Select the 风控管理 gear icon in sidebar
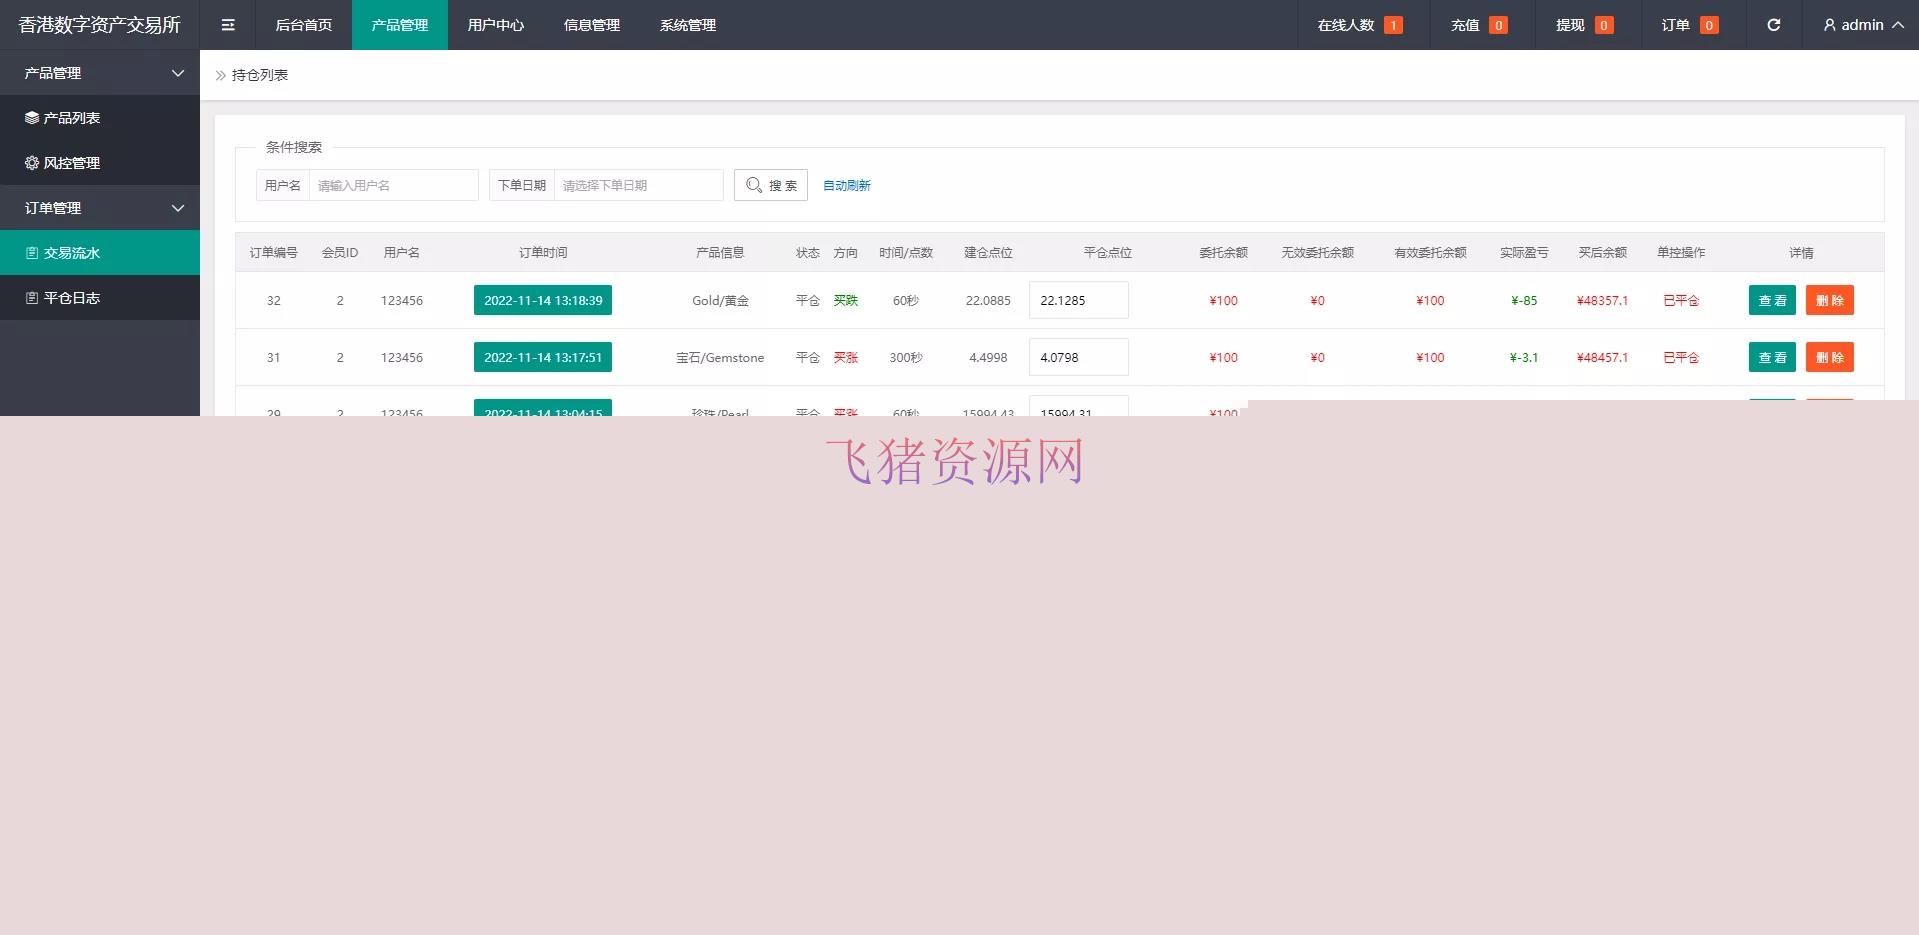 pyautogui.click(x=31, y=162)
